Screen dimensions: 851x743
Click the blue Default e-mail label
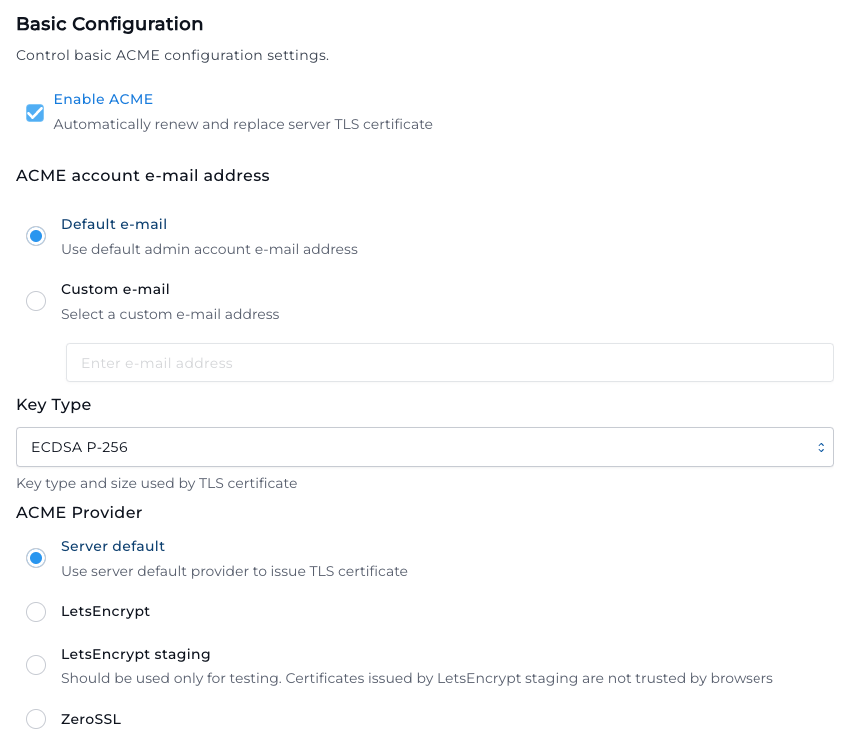coord(113,224)
